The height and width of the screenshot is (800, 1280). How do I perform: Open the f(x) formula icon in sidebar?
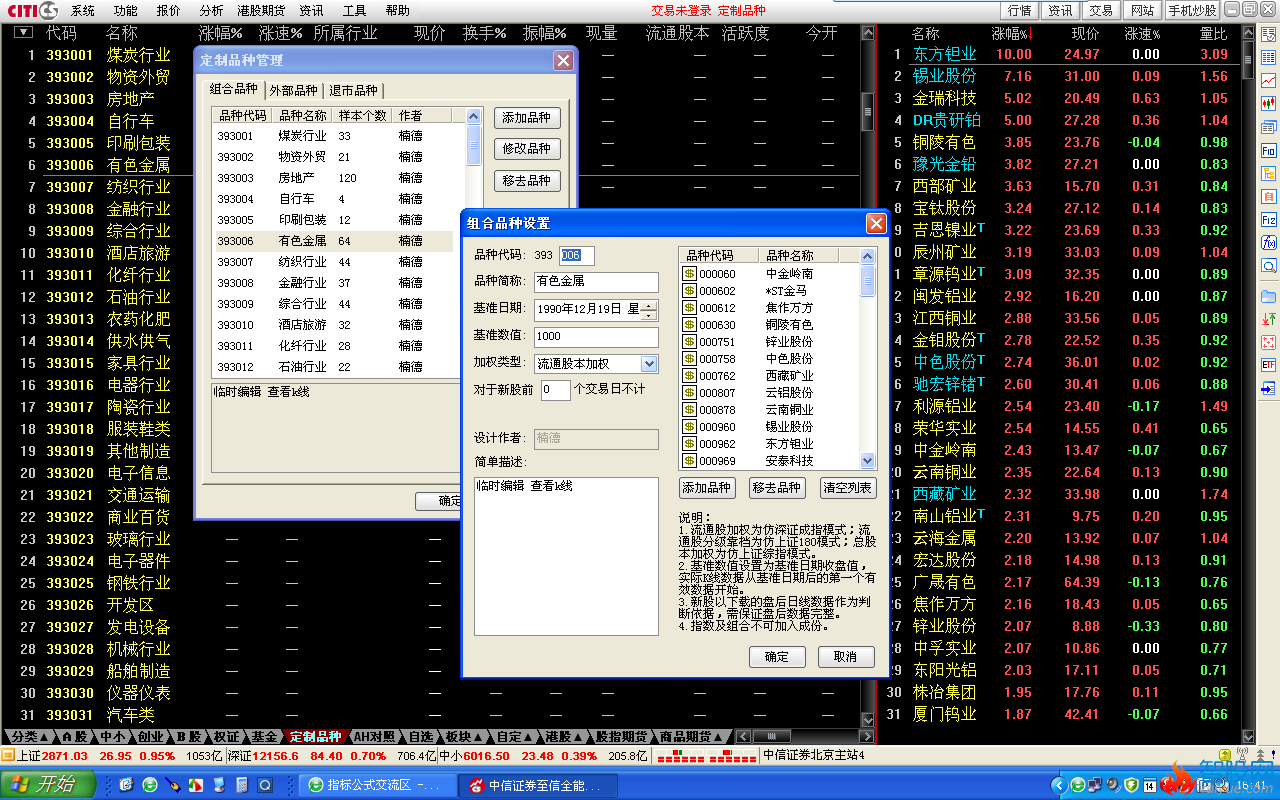click(x=1268, y=242)
